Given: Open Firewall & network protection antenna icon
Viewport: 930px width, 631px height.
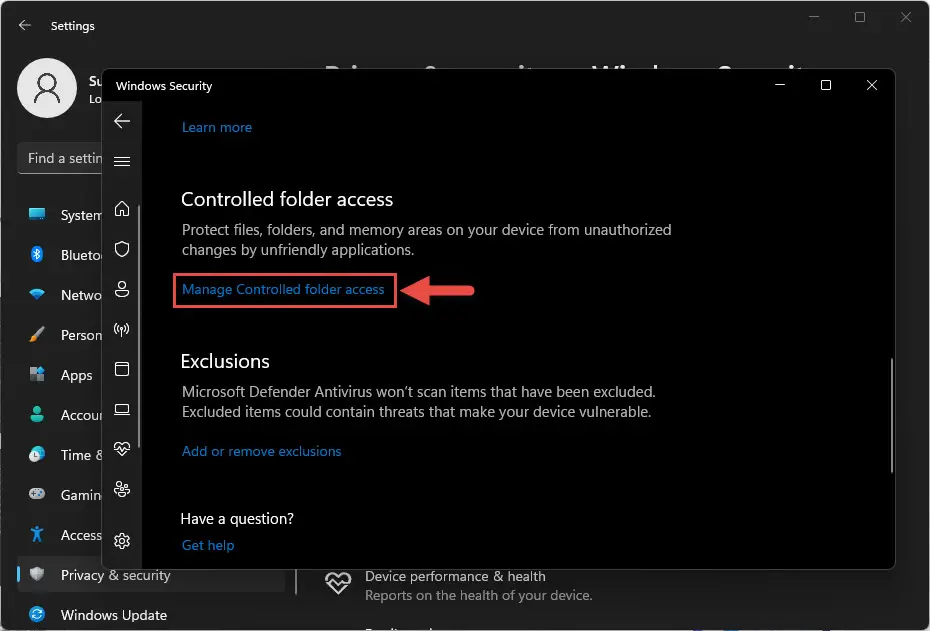Looking at the screenshot, I should tap(122, 329).
